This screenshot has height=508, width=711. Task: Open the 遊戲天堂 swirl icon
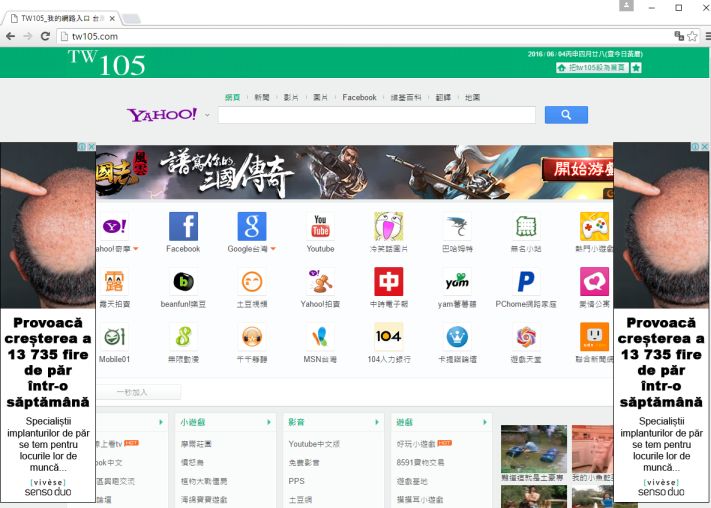pos(526,337)
